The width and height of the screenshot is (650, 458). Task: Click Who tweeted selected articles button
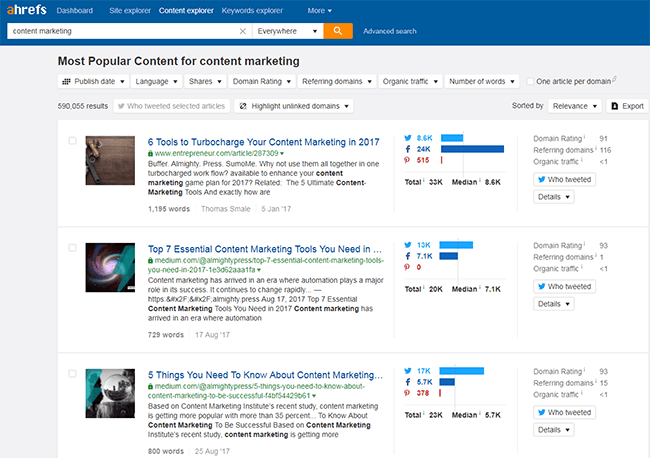pos(172,106)
